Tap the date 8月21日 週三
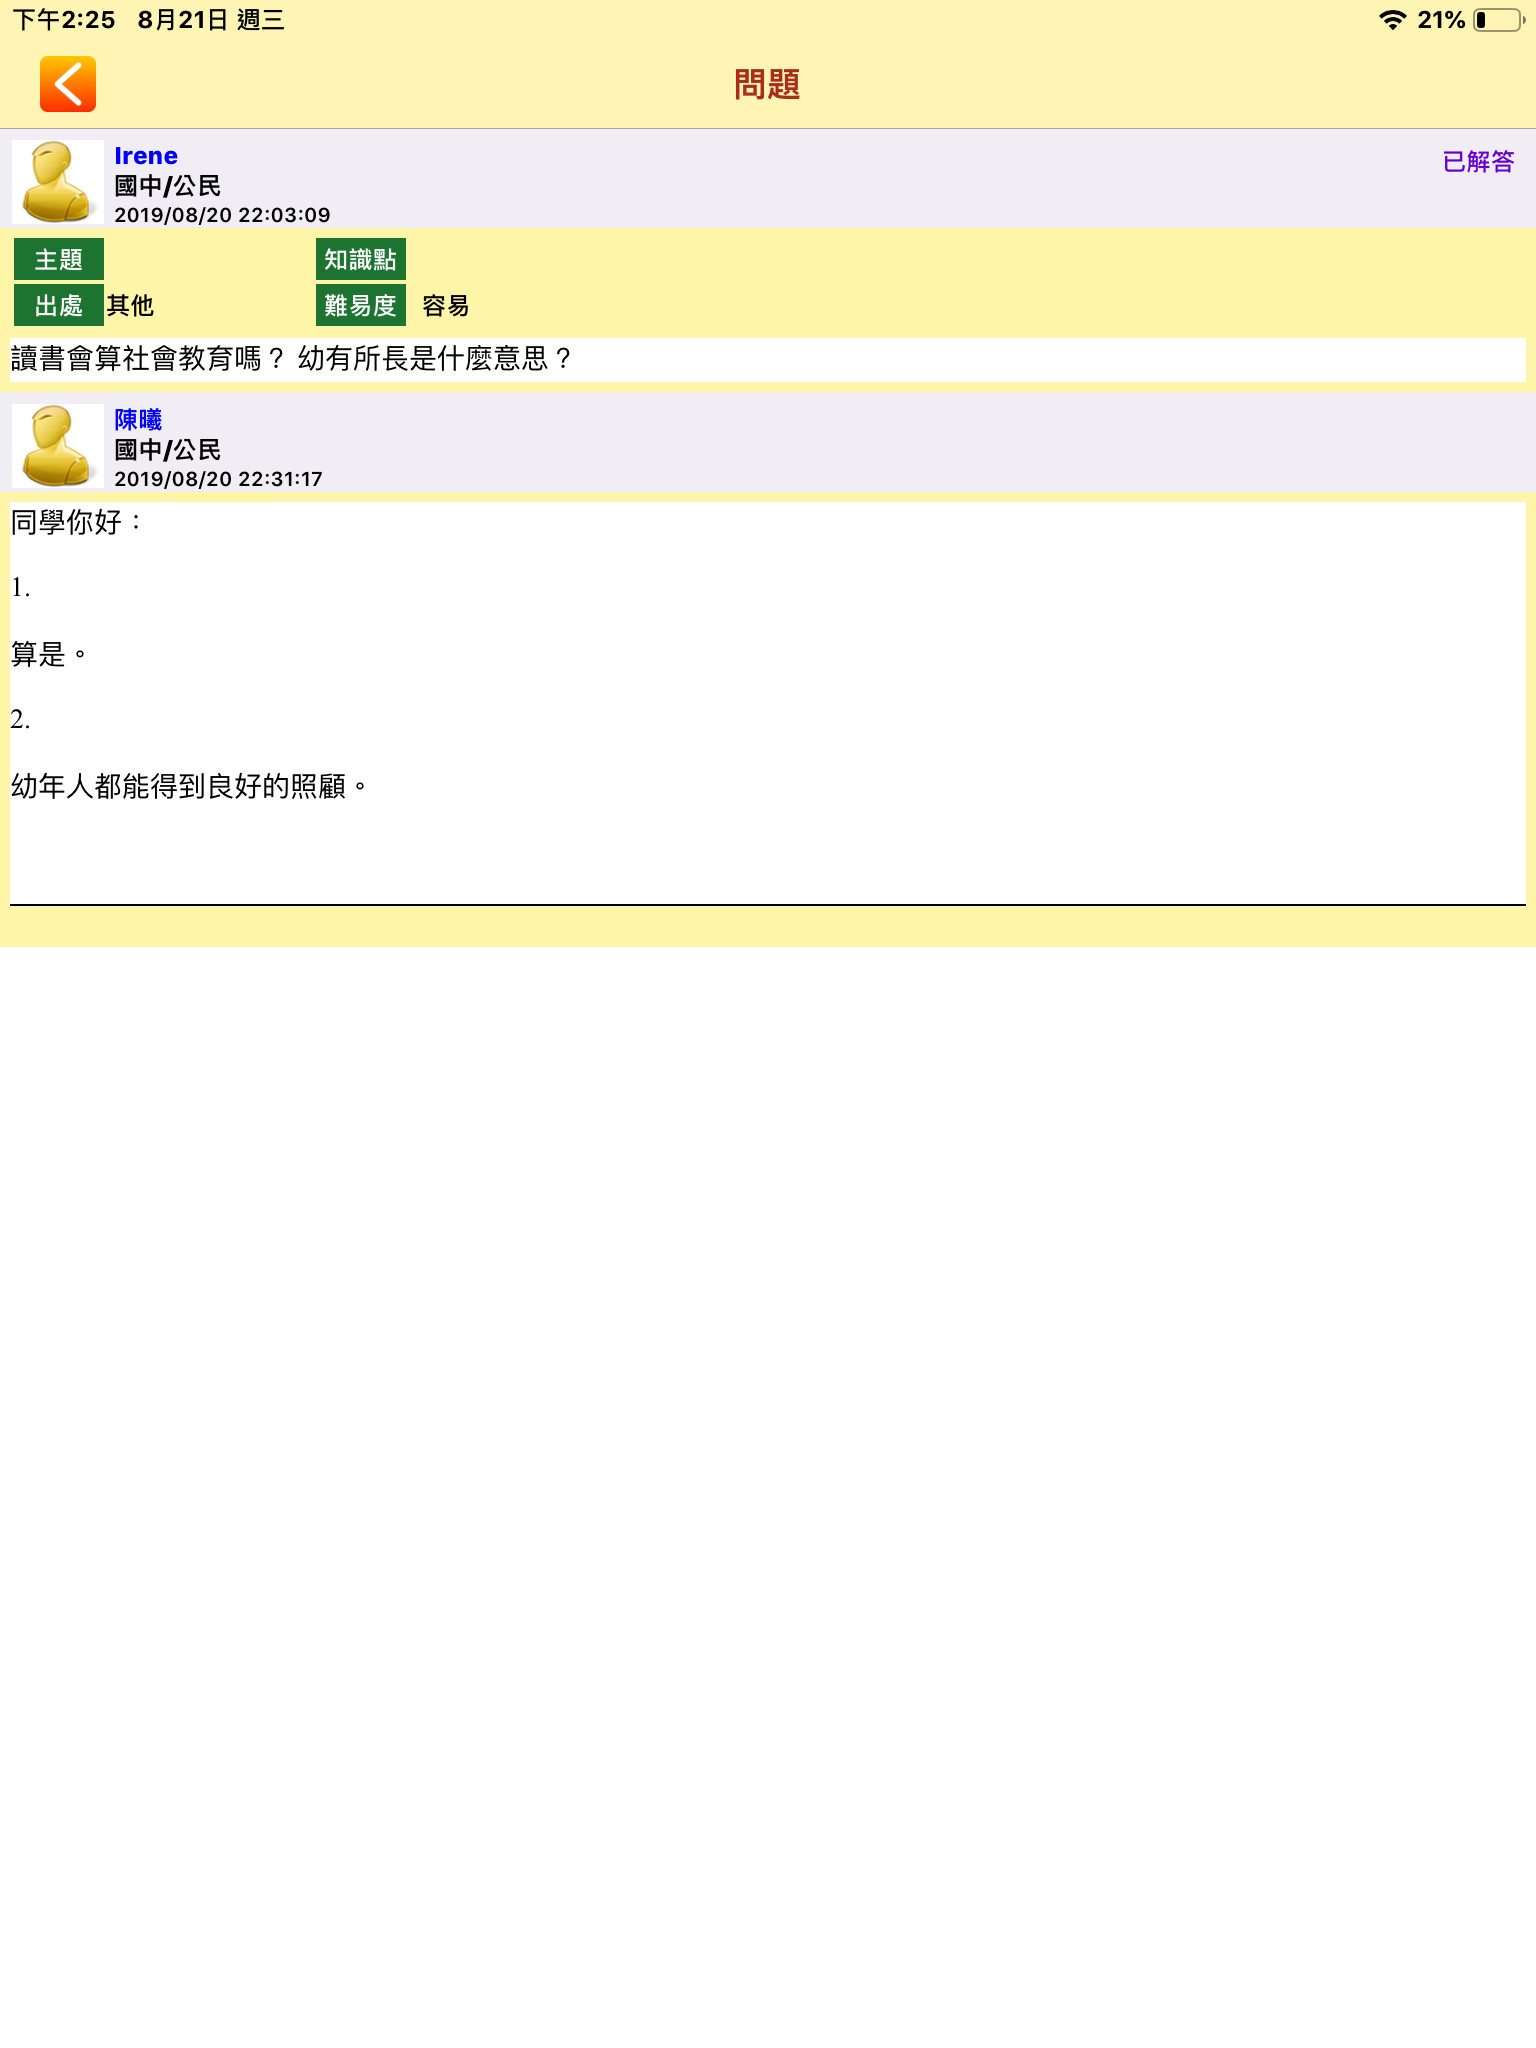1536x2048 pixels. pos(211,20)
